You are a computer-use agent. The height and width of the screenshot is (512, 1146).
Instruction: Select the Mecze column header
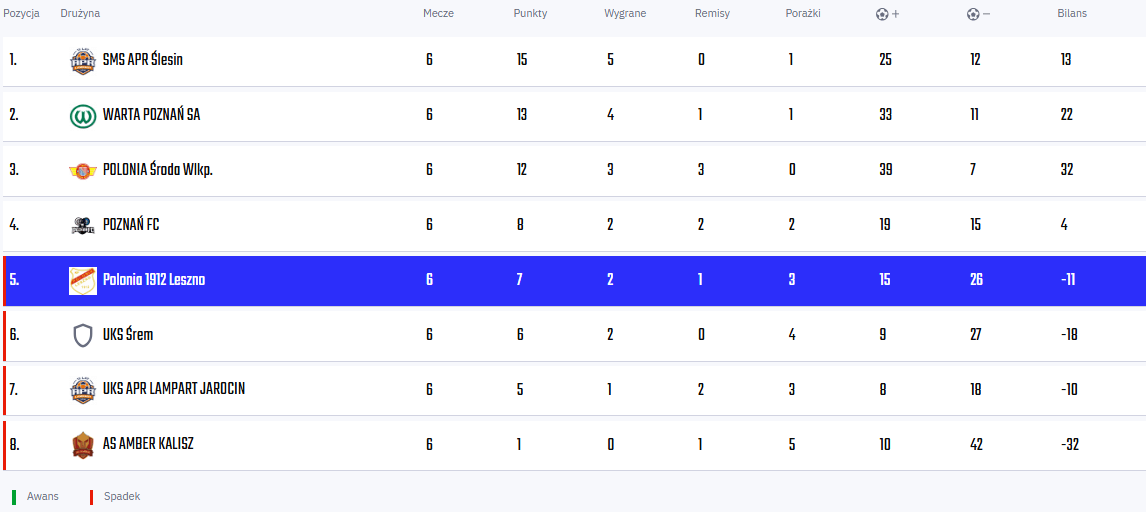pos(439,13)
